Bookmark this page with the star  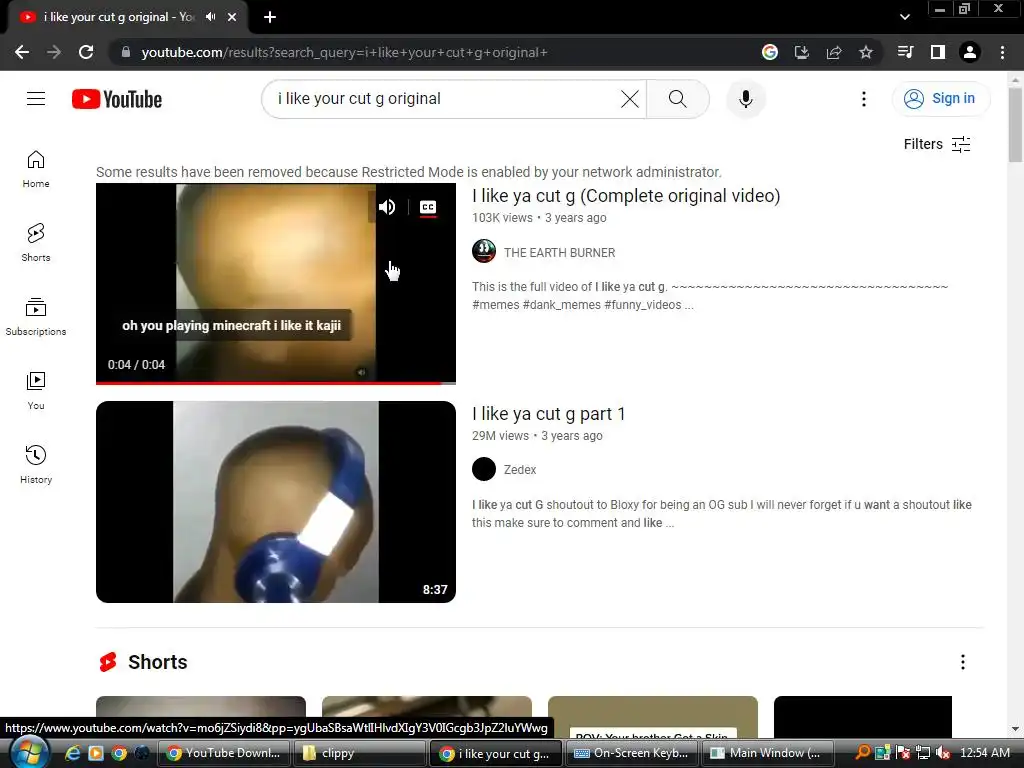(x=866, y=52)
